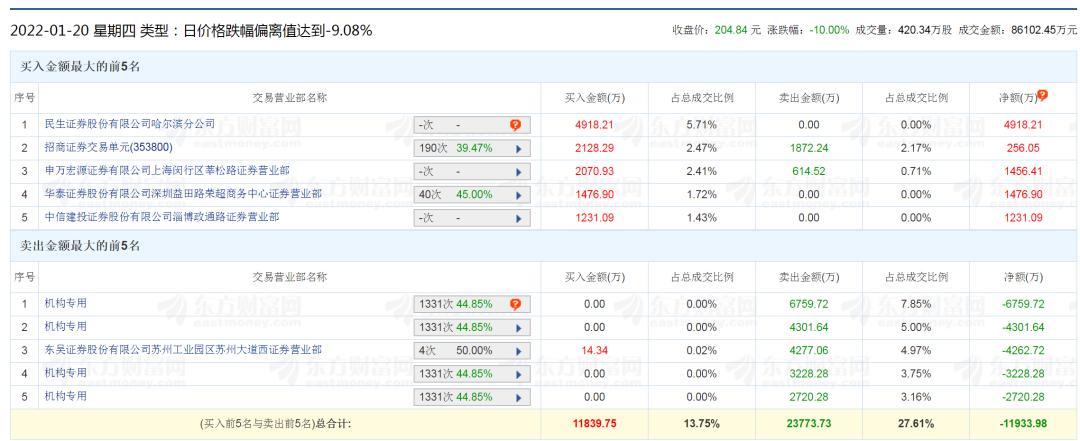Expand arrow in fifth 机构专用 sell row
1080x441 pixels.
click(518, 398)
